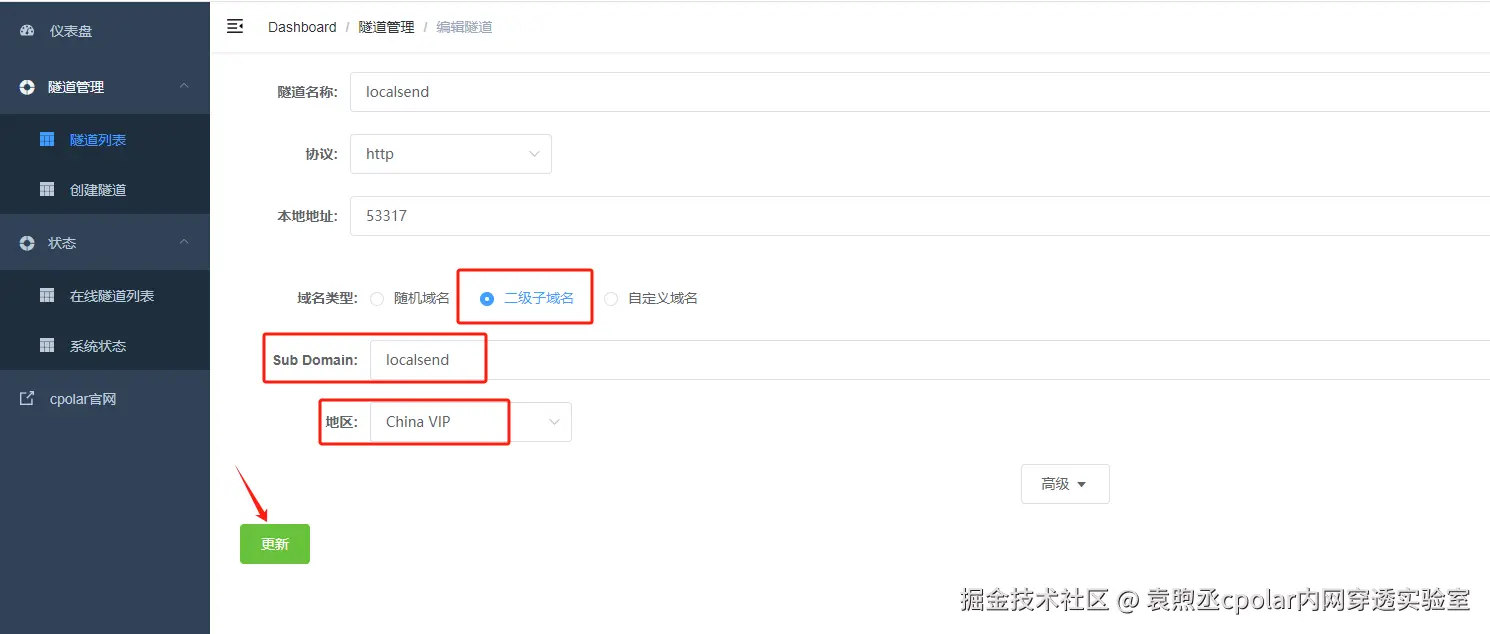Click the 本地地址 input field

pos(920,216)
